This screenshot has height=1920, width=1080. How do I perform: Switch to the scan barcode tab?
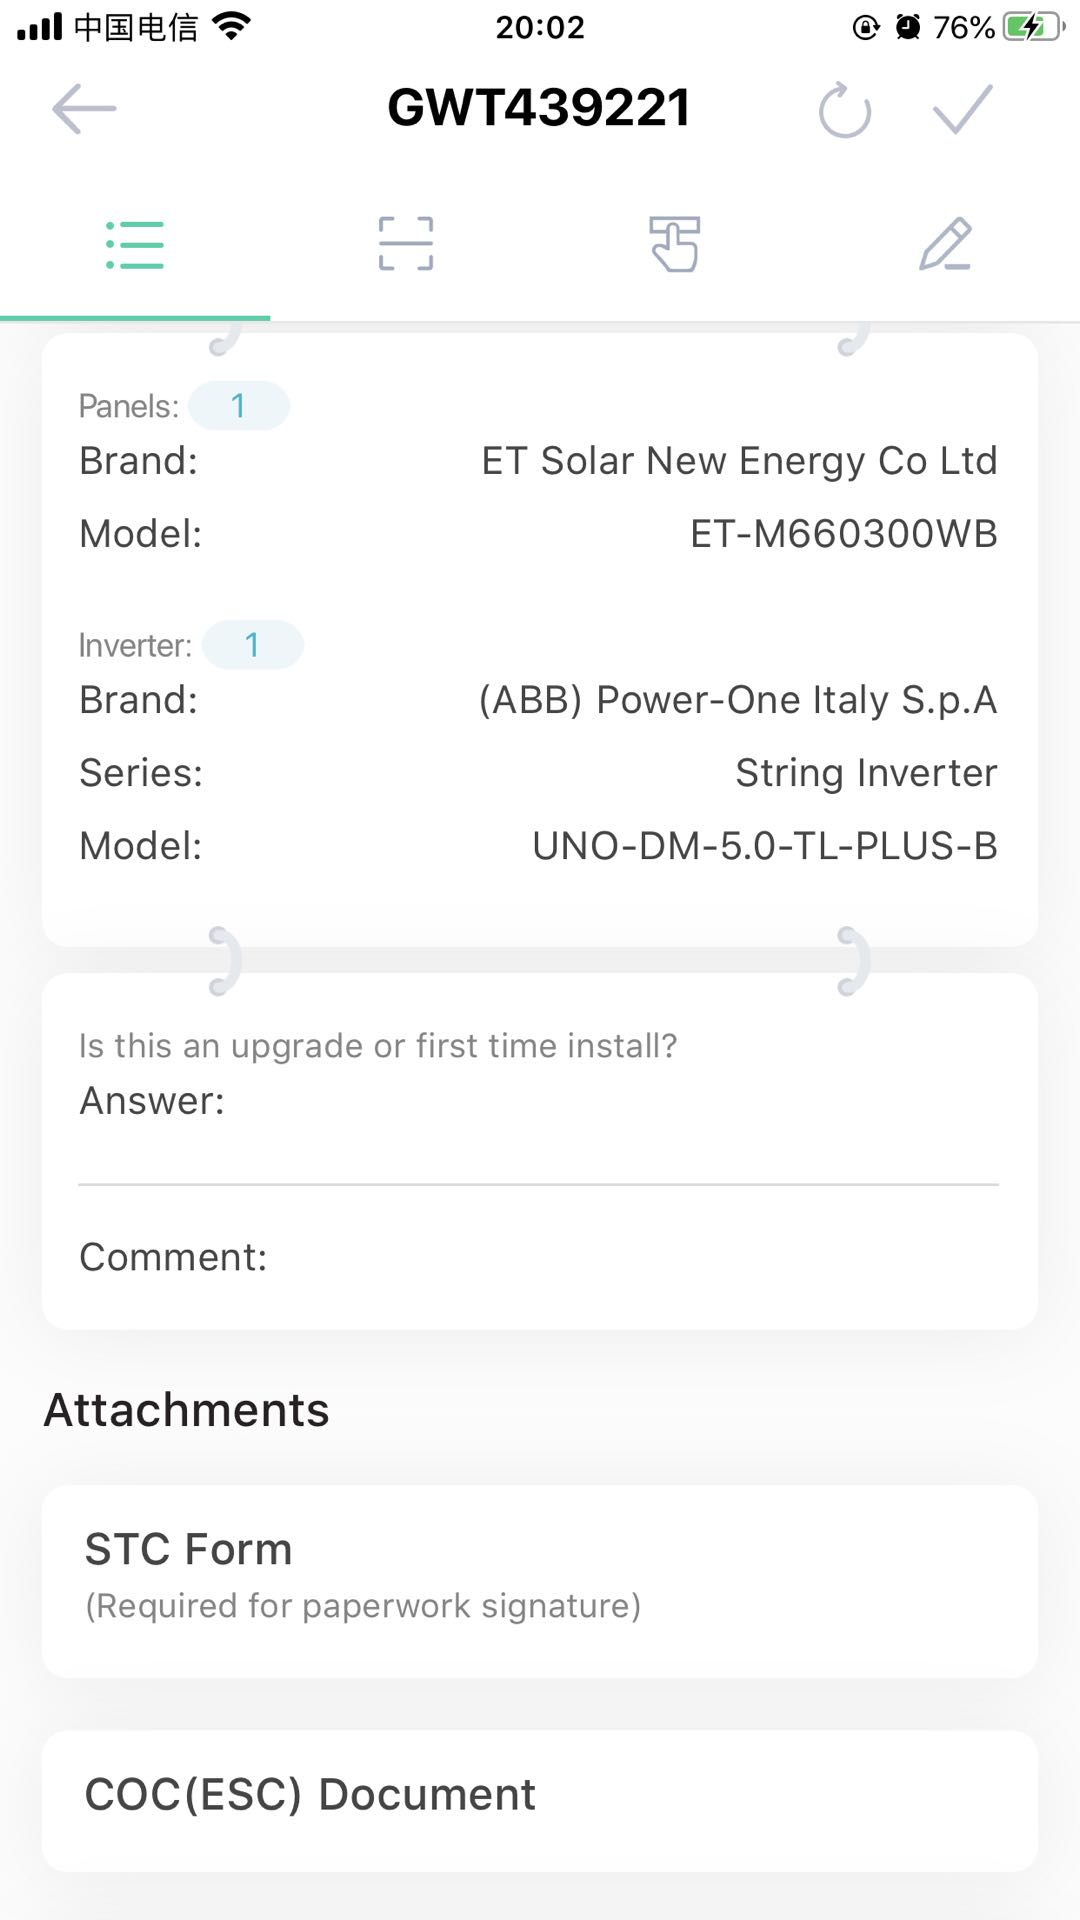405,244
